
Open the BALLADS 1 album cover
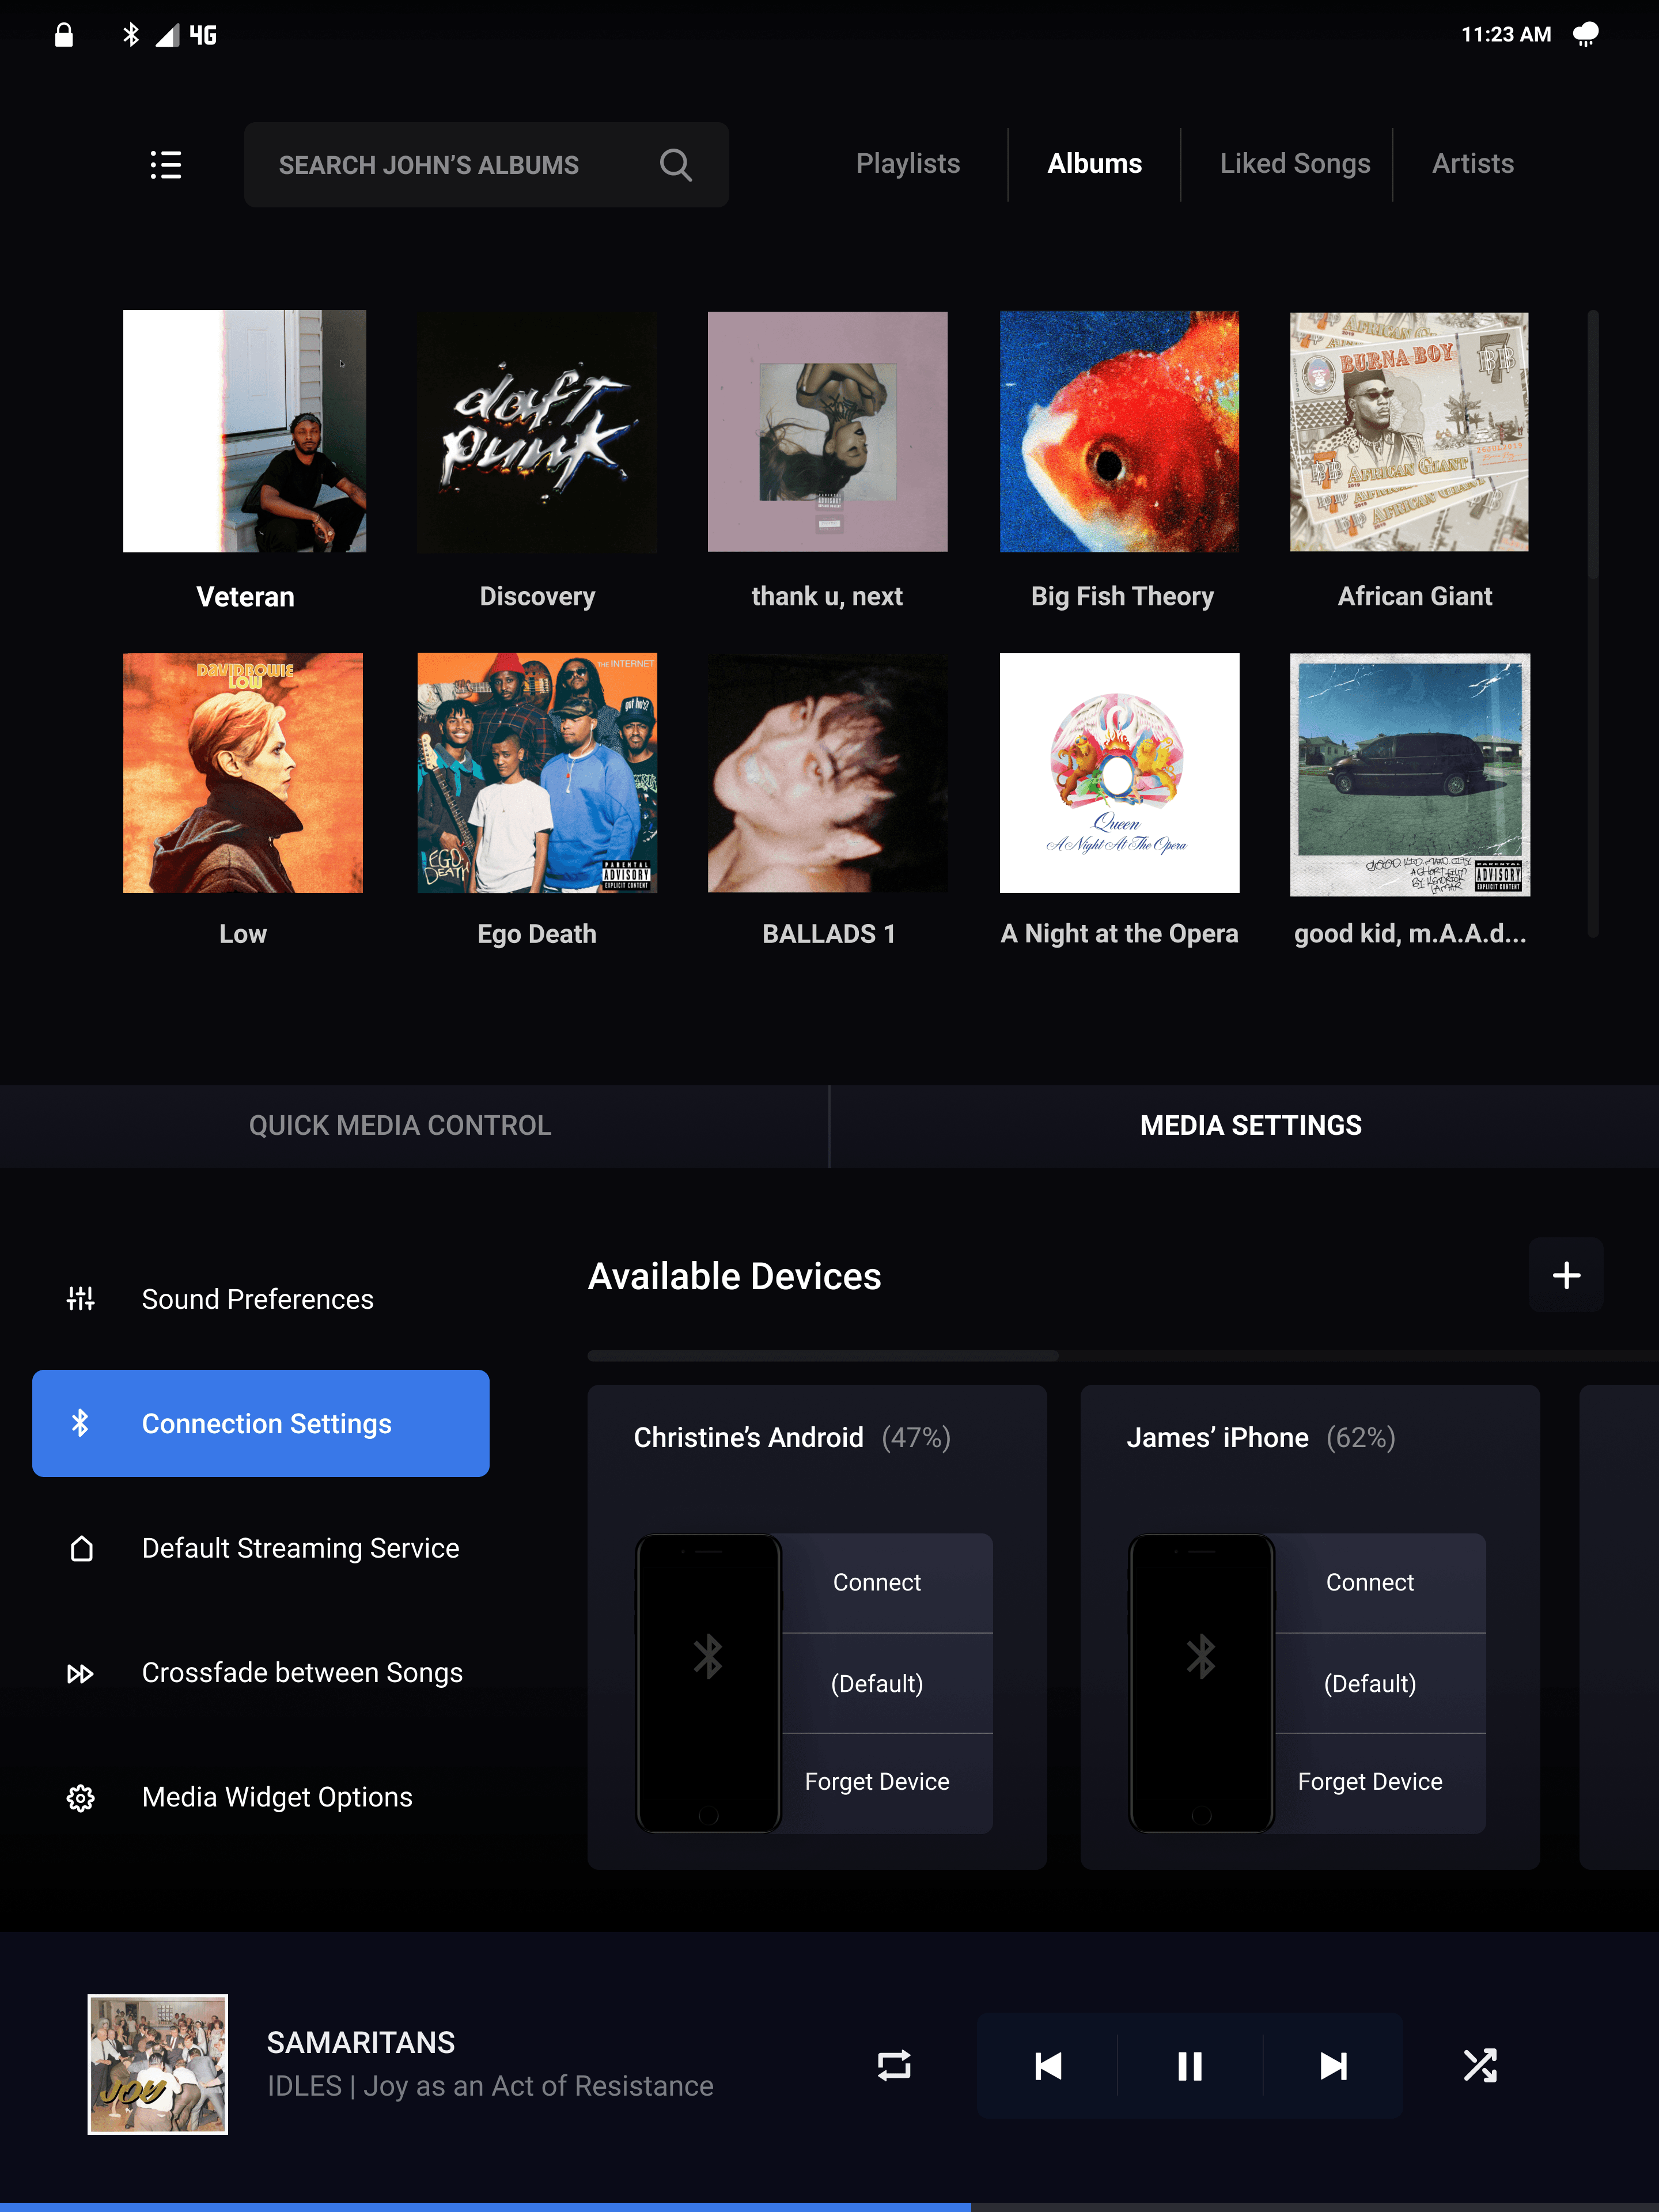point(828,773)
